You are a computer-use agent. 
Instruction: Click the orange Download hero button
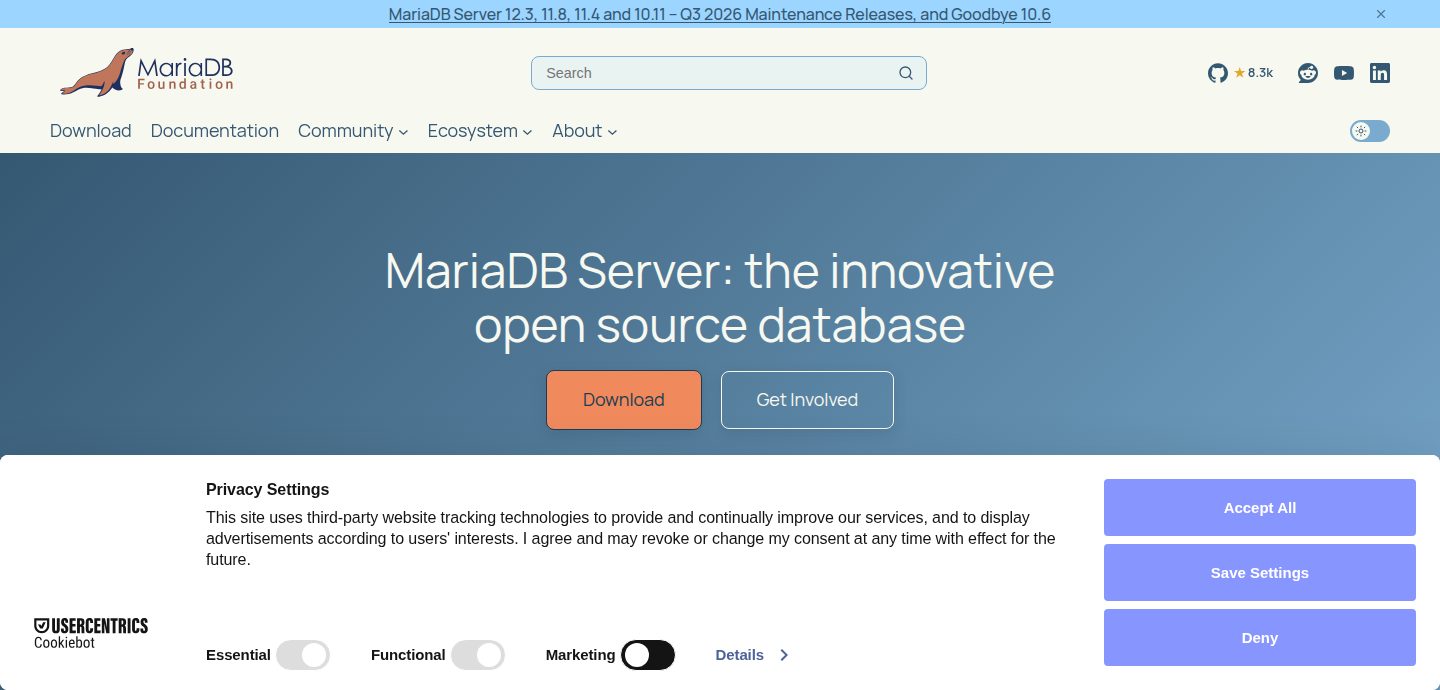click(624, 400)
